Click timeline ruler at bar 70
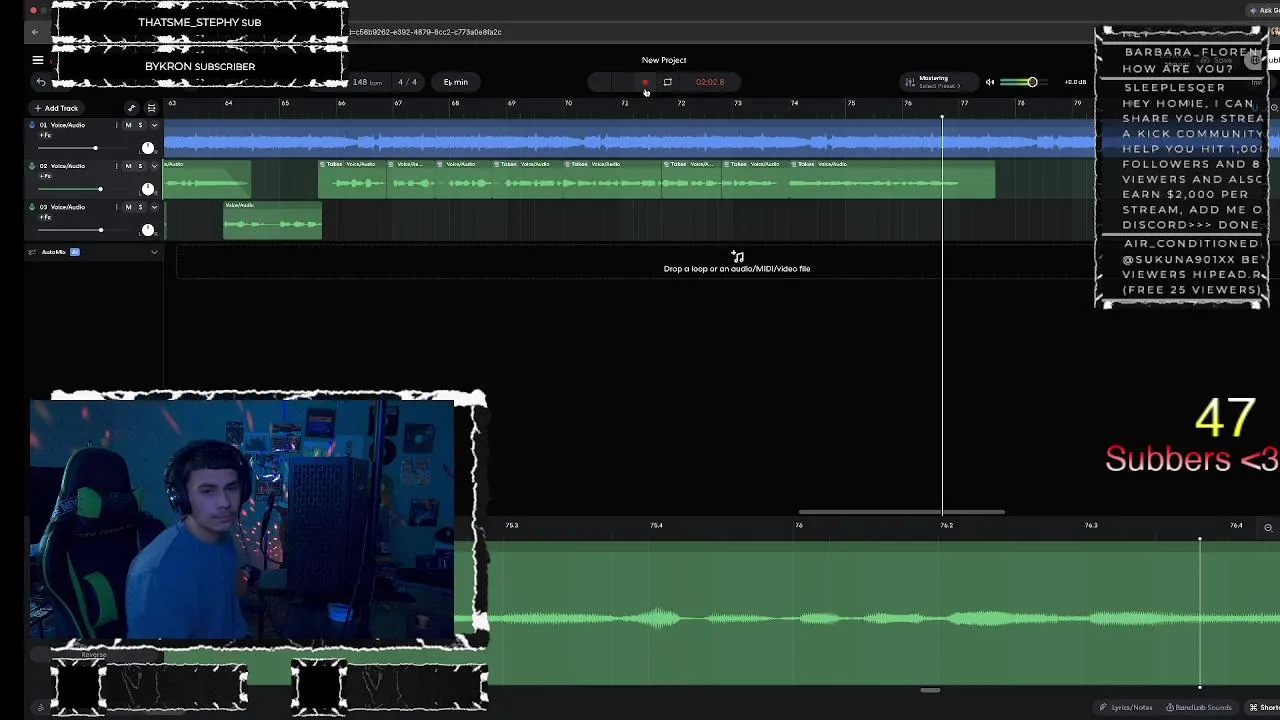This screenshot has height=720, width=1280. pos(568,103)
